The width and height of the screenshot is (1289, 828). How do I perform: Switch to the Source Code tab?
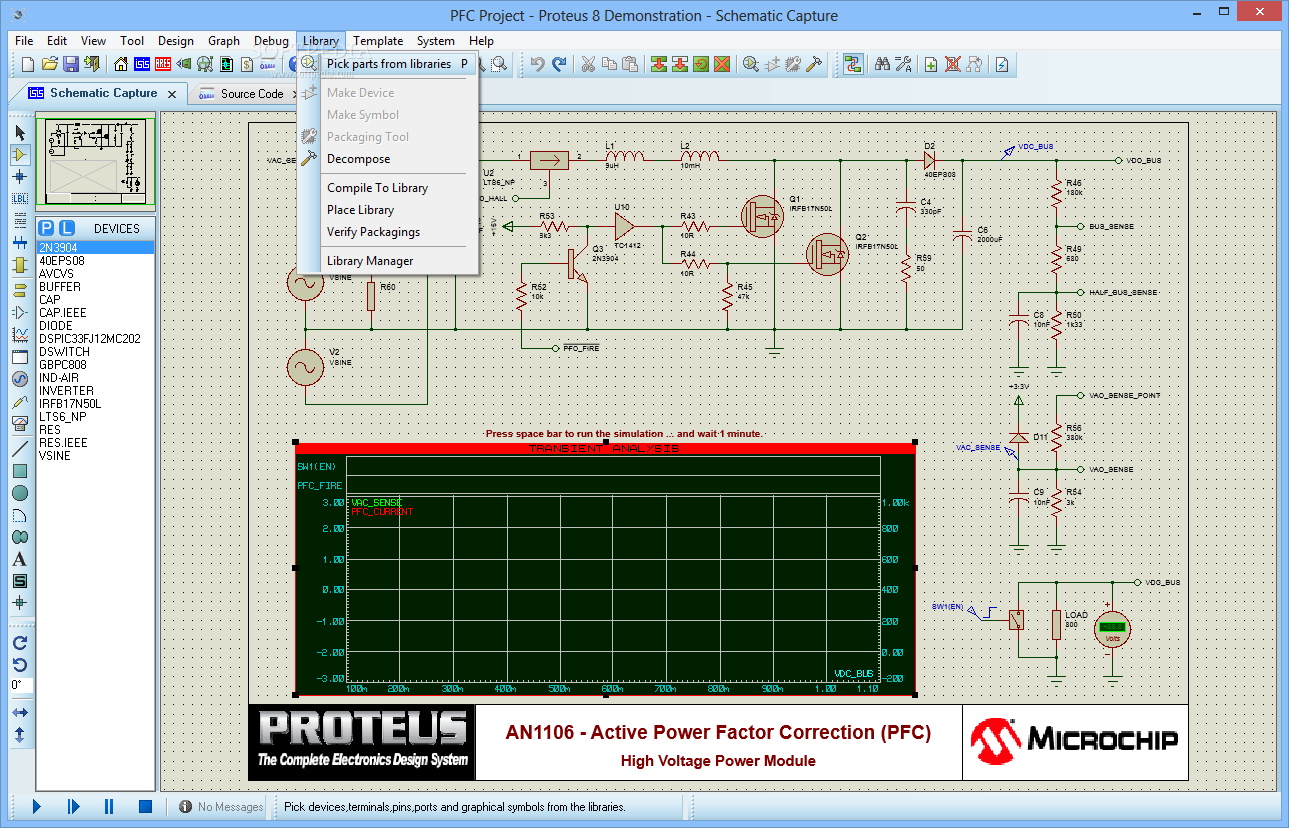[251, 93]
